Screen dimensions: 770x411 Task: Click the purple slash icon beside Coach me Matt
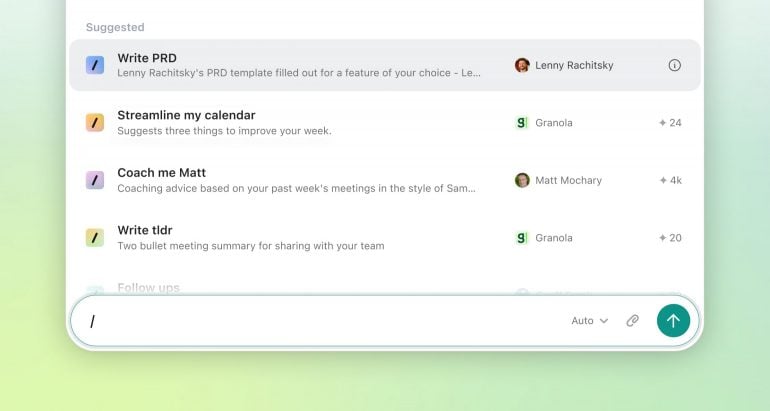coord(95,180)
